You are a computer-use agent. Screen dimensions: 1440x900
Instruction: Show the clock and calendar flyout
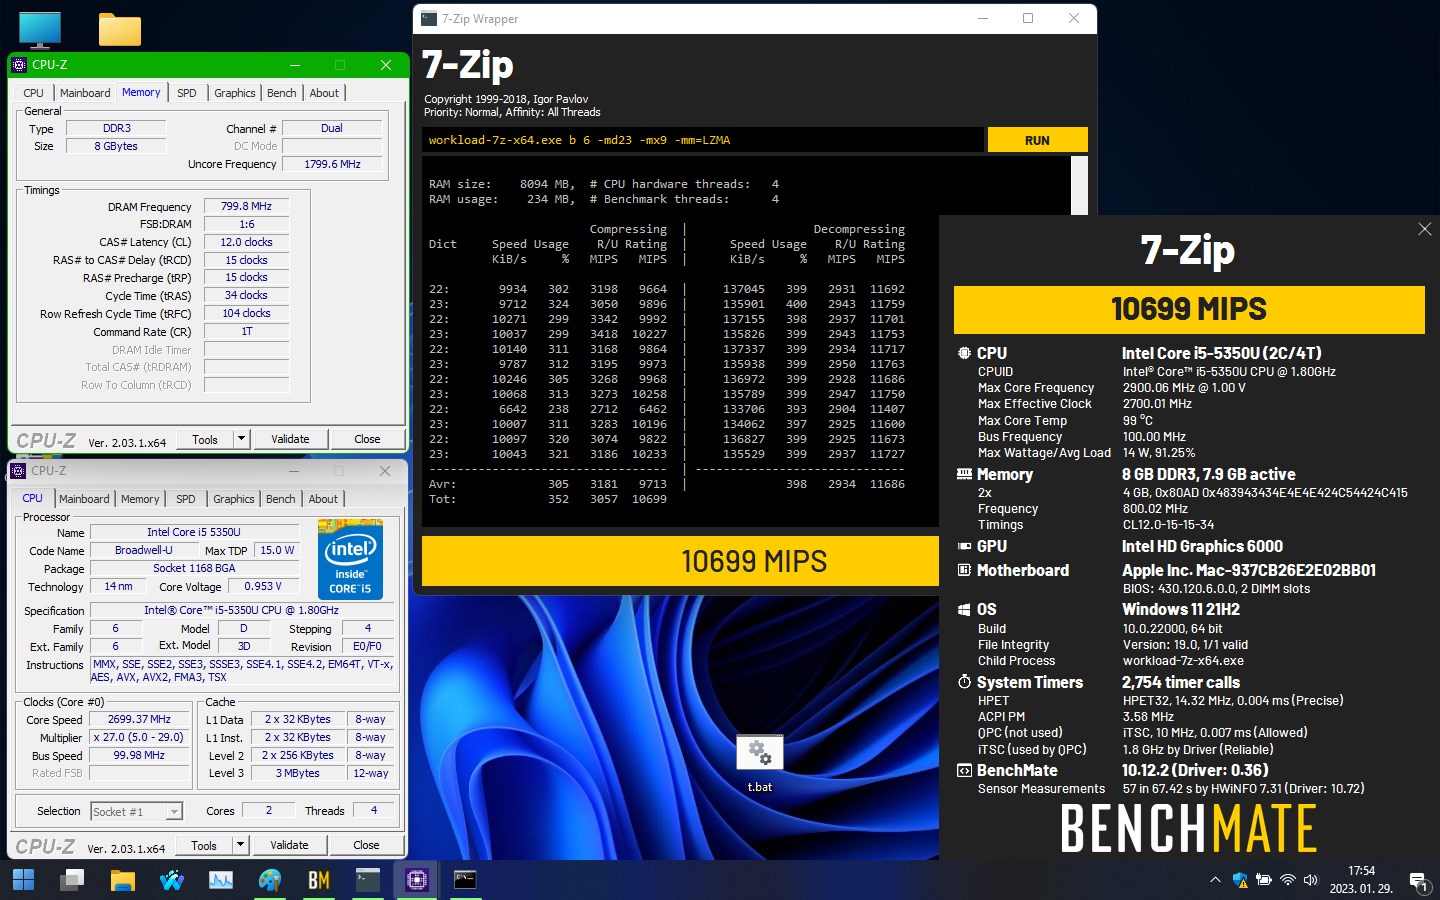click(1361, 880)
